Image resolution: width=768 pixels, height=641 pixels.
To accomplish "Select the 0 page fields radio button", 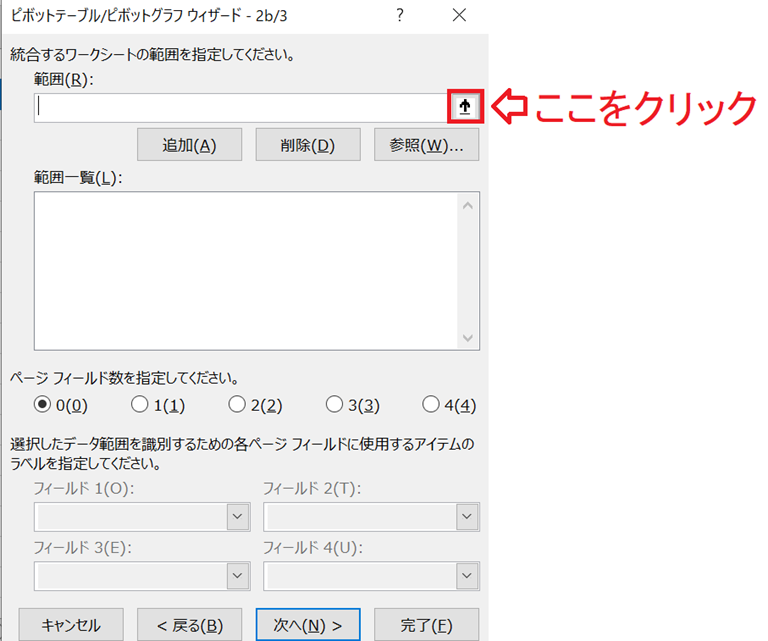I will [x=42, y=405].
